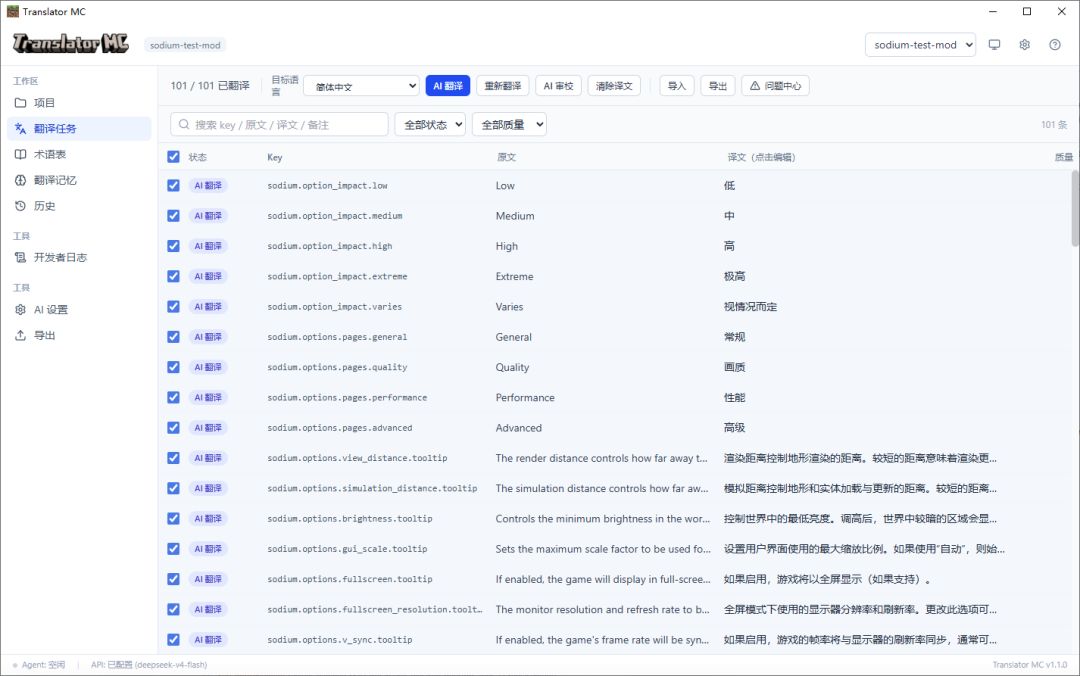This screenshot has width=1080, height=676.
Task: Click the AI 审校 button
Action: (x=559, y=86)
